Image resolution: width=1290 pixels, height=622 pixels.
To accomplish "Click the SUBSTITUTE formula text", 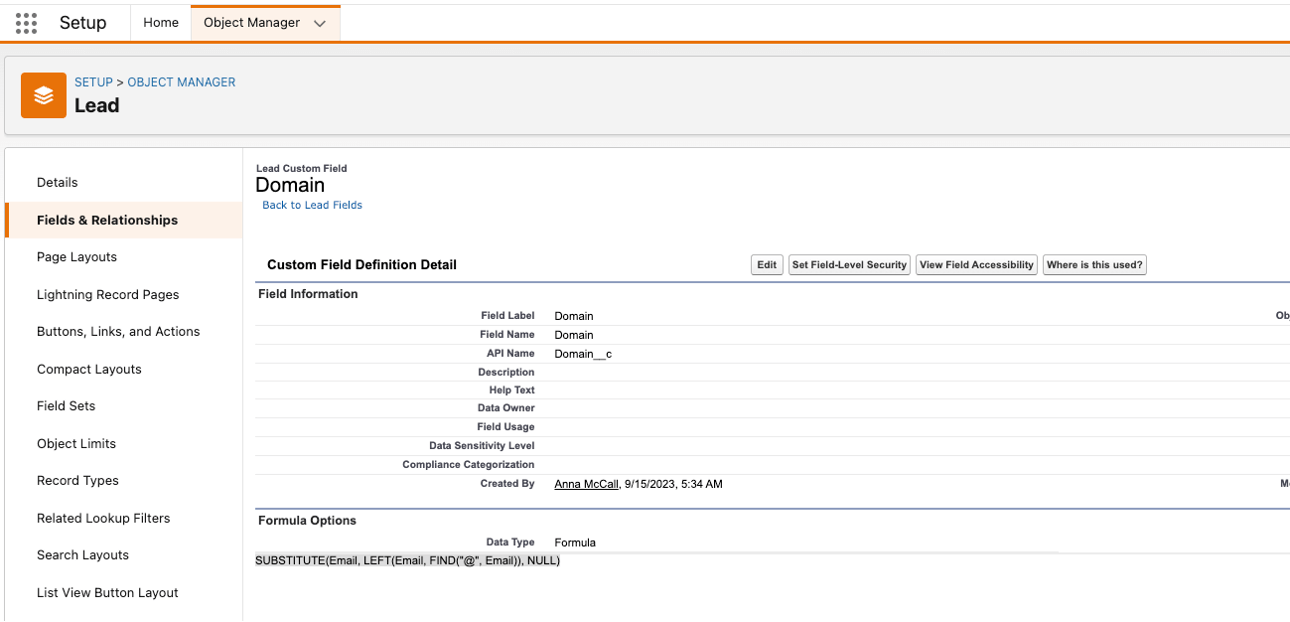I will (408, 561).
